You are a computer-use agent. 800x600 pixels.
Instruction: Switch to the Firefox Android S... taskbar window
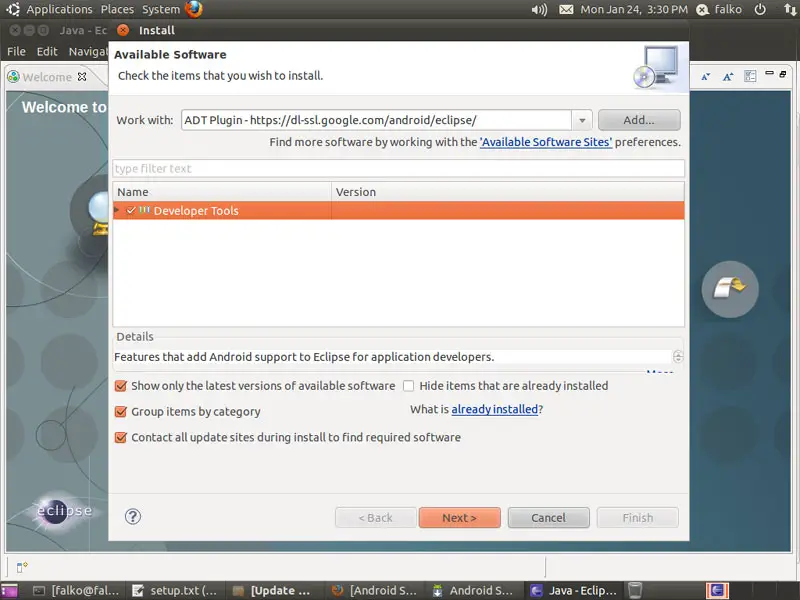(x=374, y=590)
